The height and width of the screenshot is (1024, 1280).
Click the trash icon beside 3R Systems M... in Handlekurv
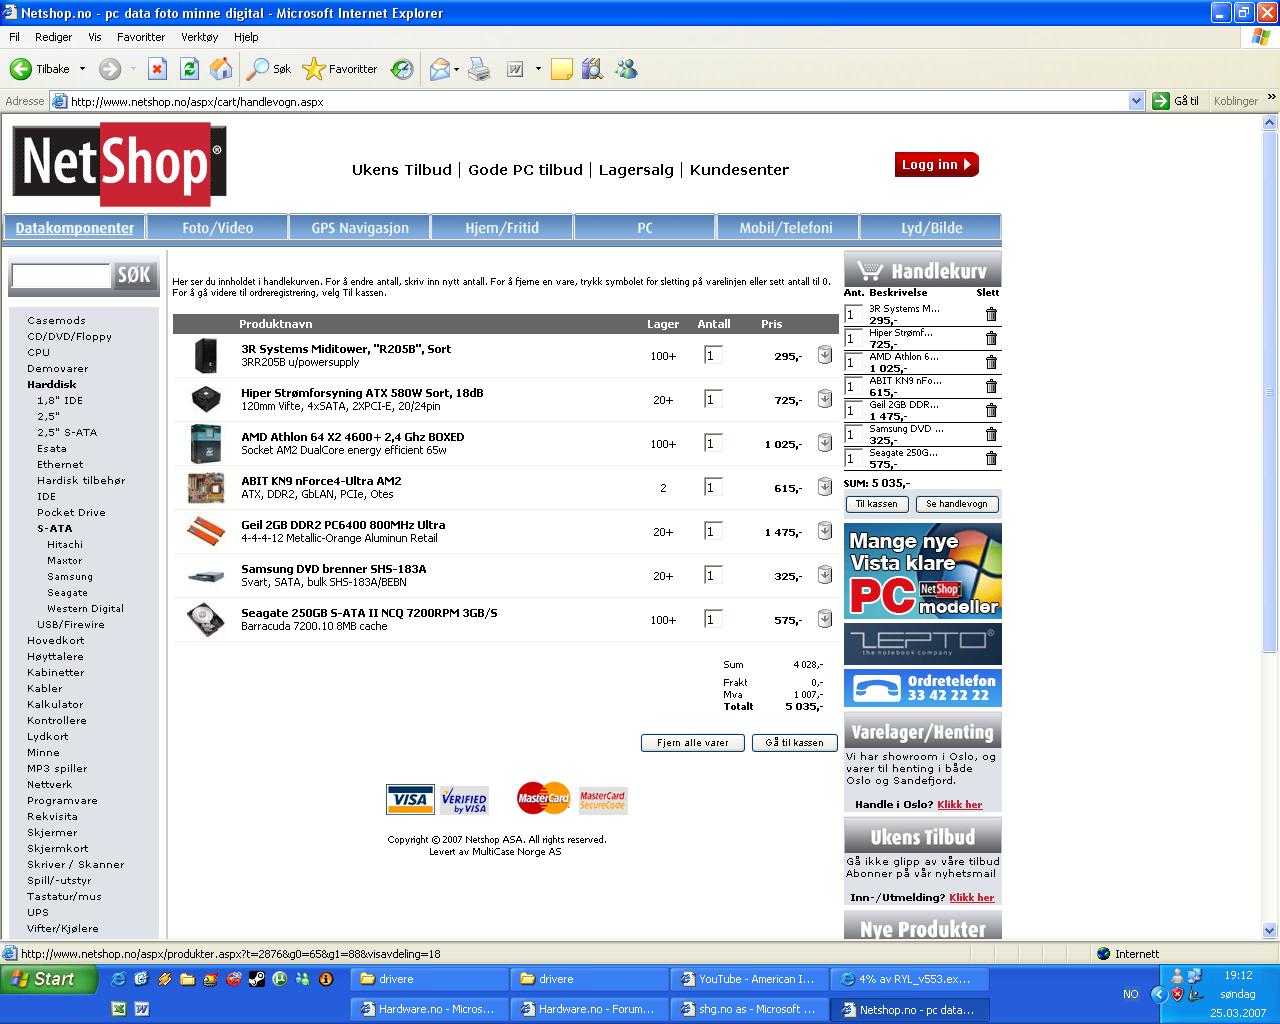[991, 314]
